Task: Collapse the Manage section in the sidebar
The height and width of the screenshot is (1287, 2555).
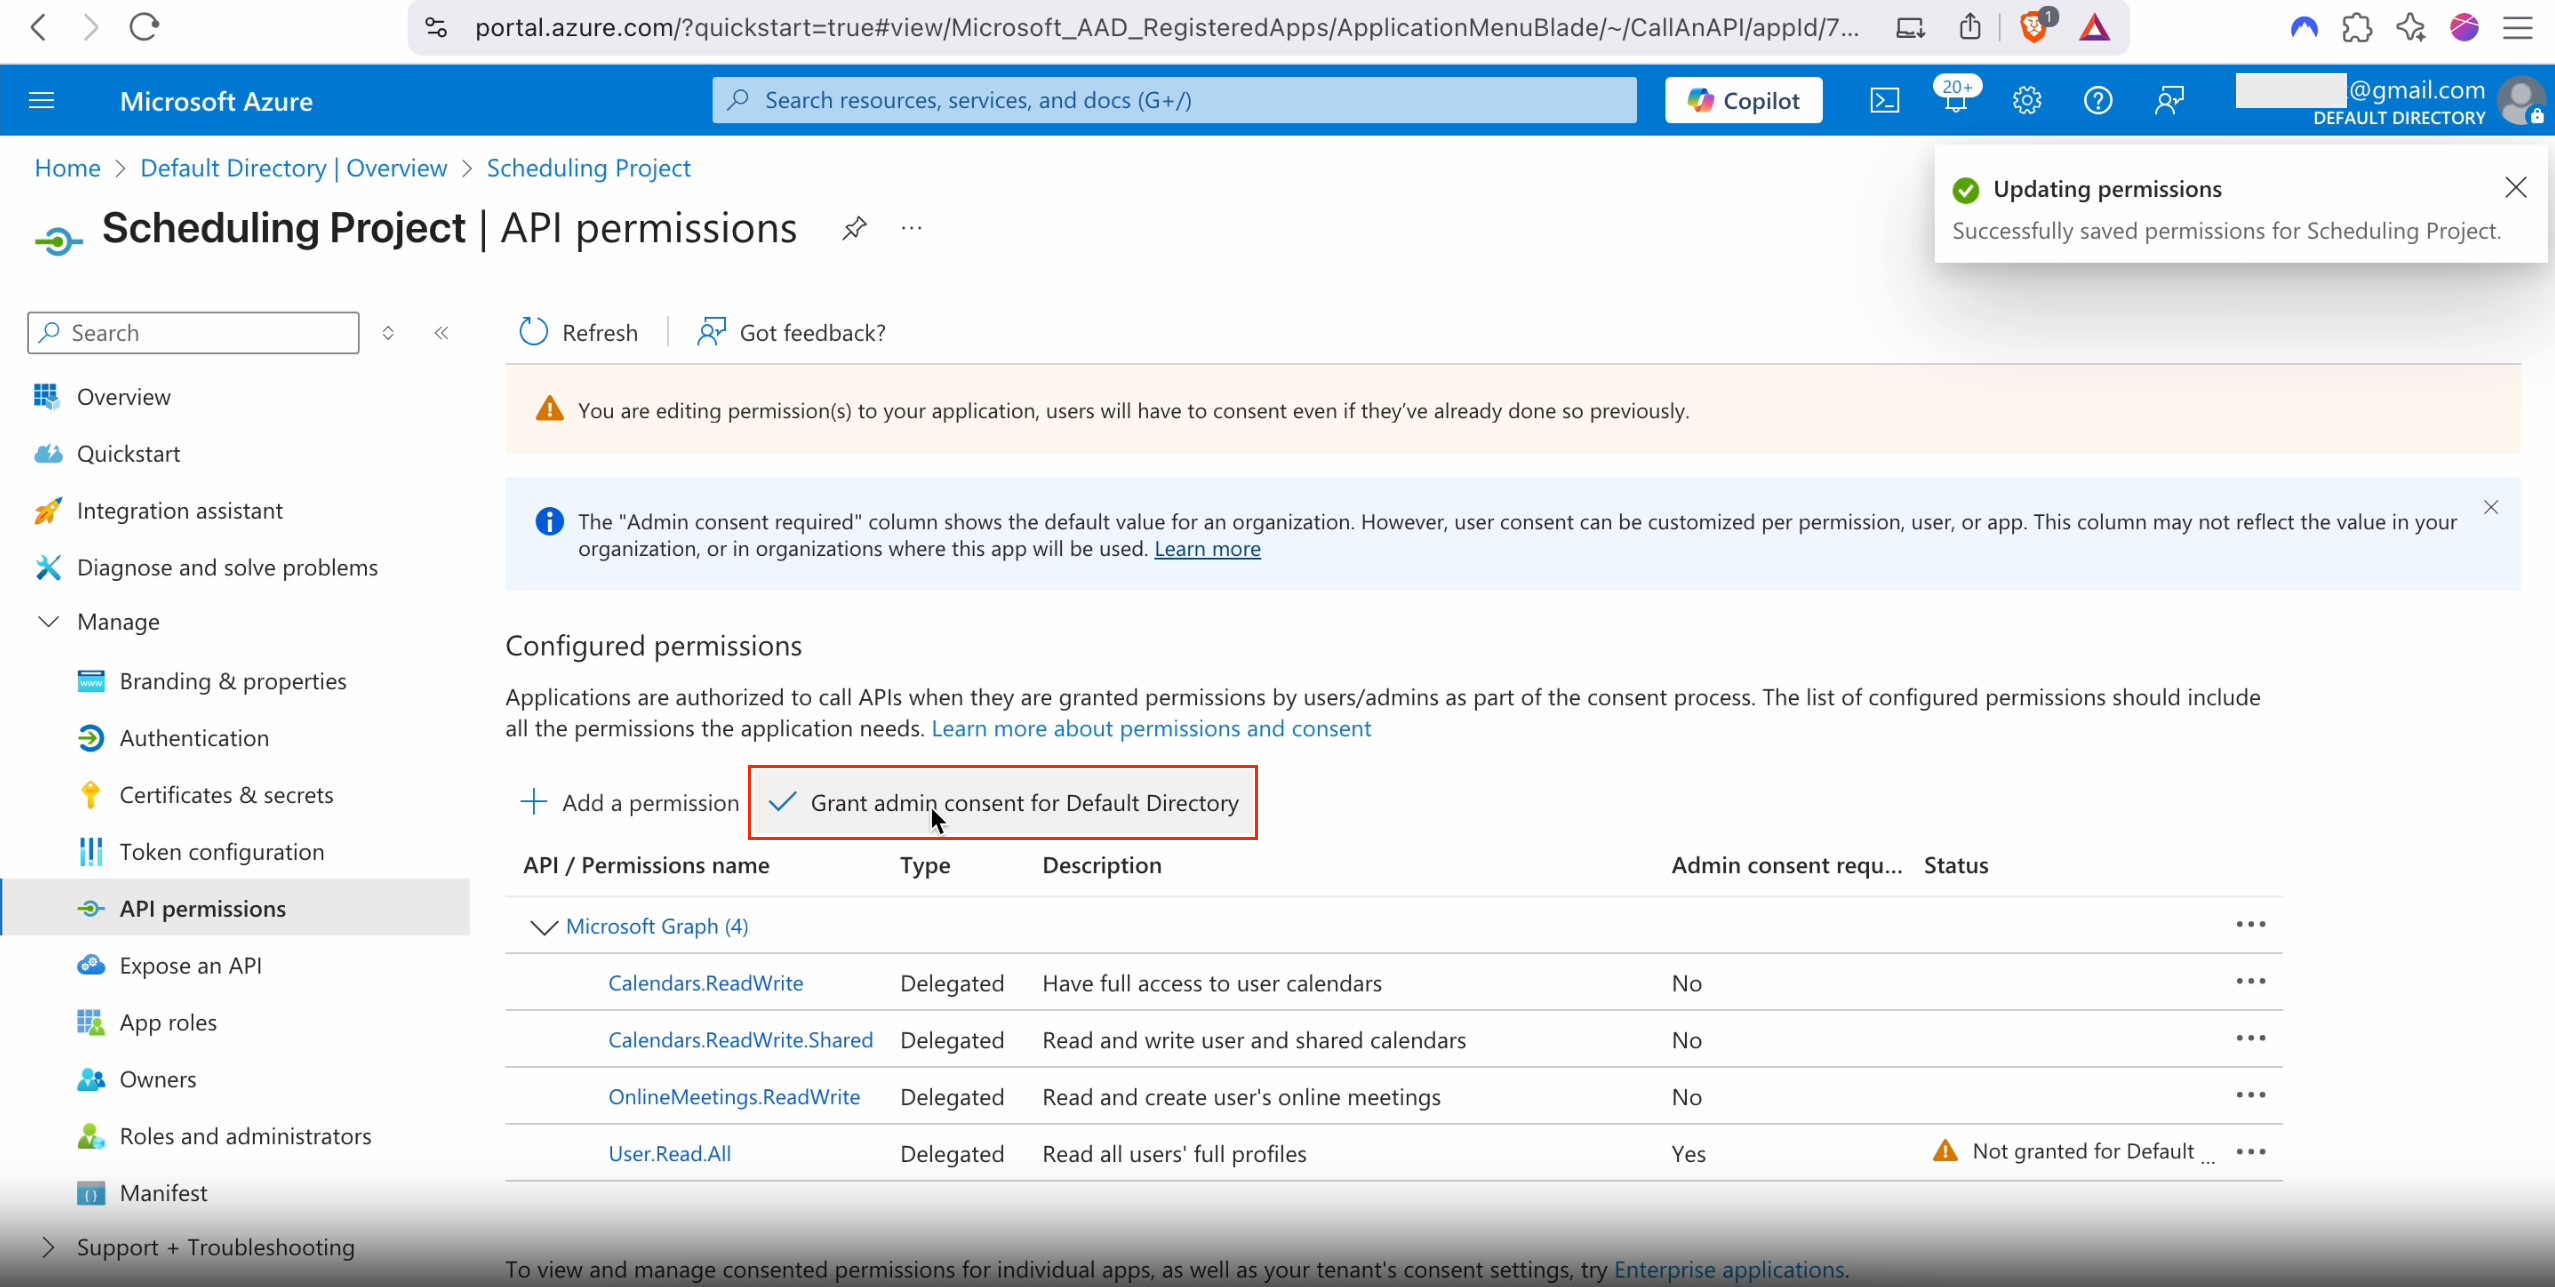Action: 47,622
